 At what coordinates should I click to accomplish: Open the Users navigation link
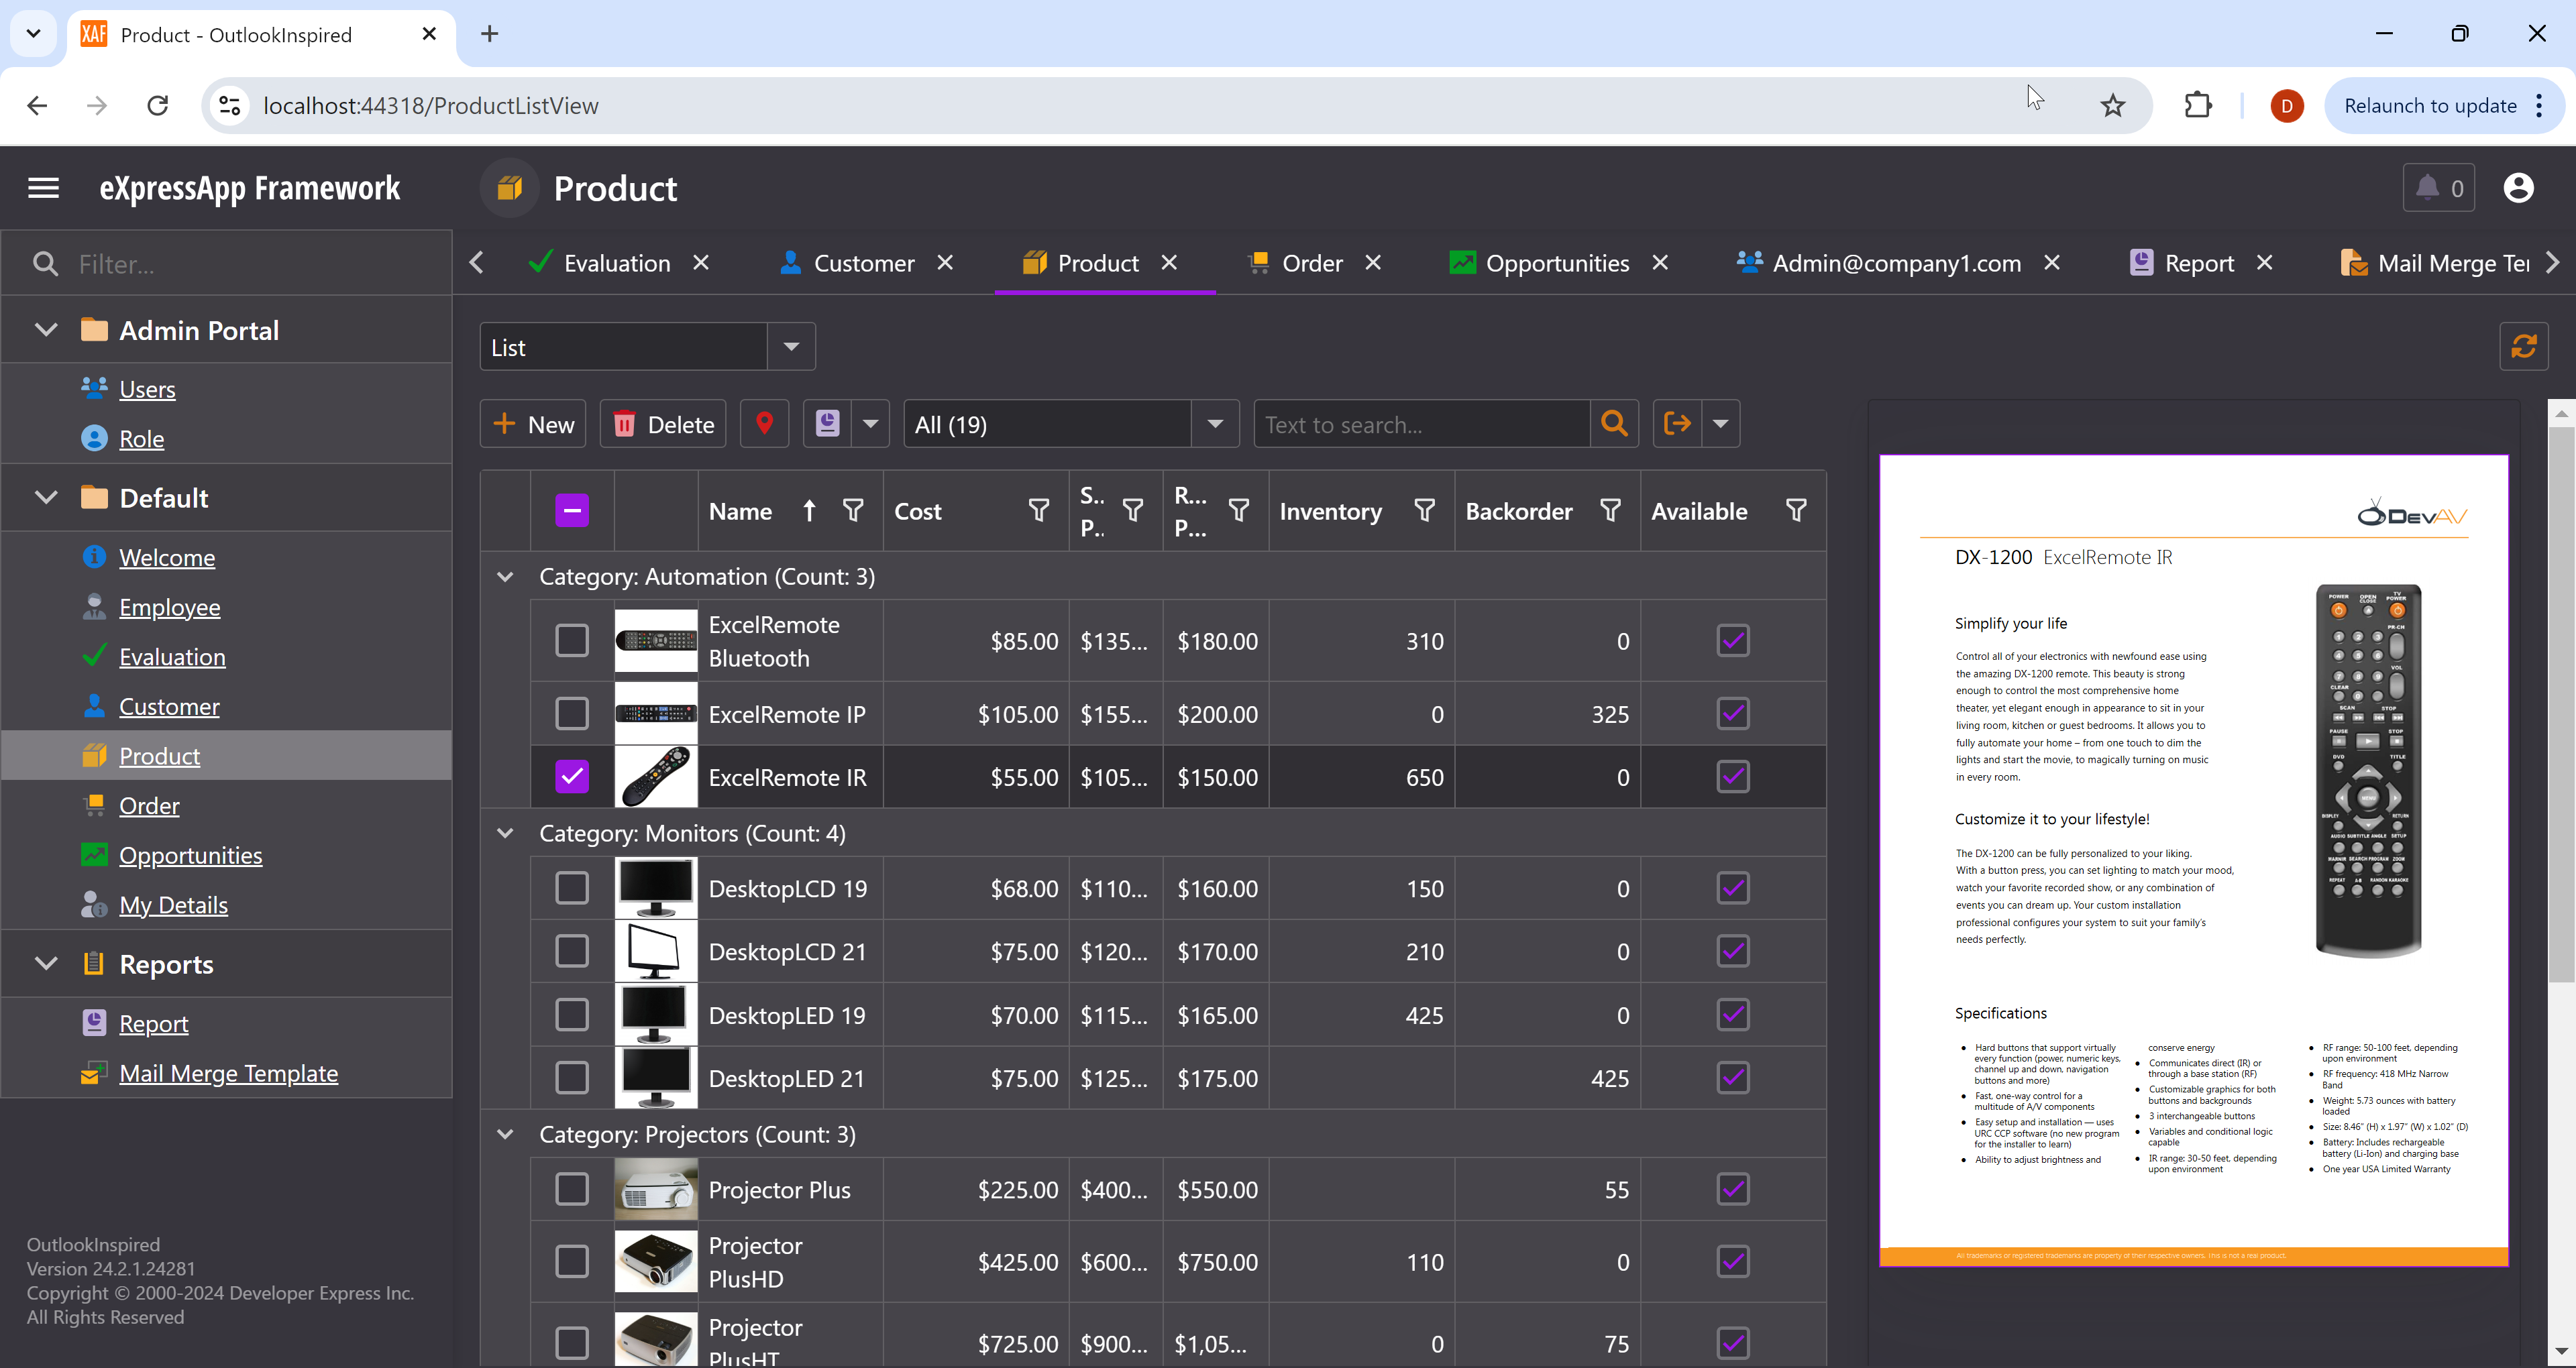click(x=147, y=389)
